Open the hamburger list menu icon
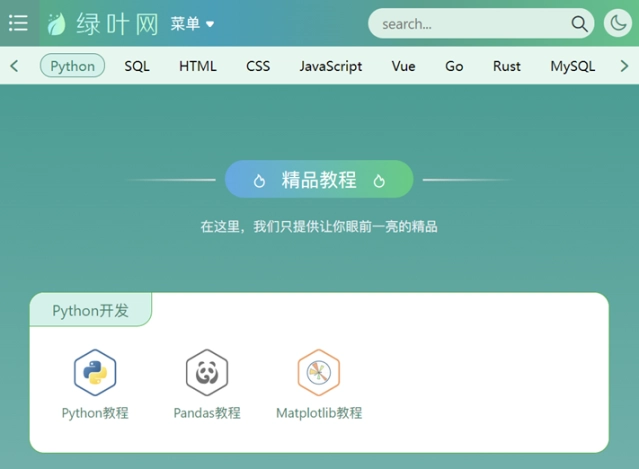Image resolution: width=639 pixels, height=469 pixels. pos(18,23)
